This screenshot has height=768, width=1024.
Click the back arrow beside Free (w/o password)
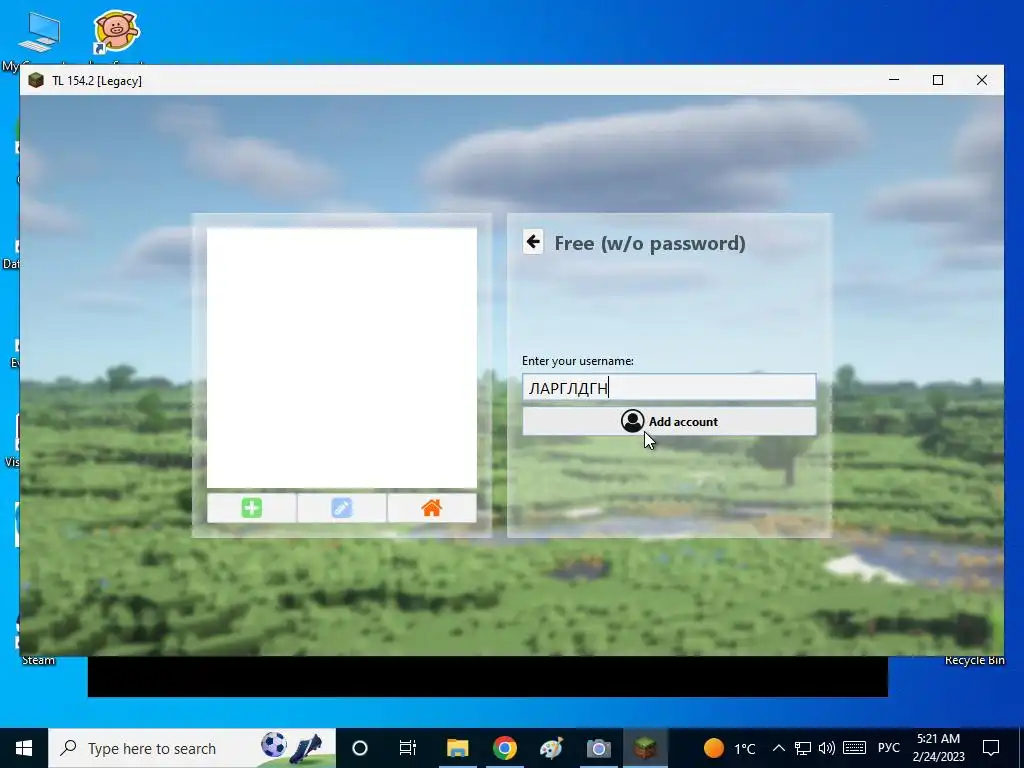[533, 242]
